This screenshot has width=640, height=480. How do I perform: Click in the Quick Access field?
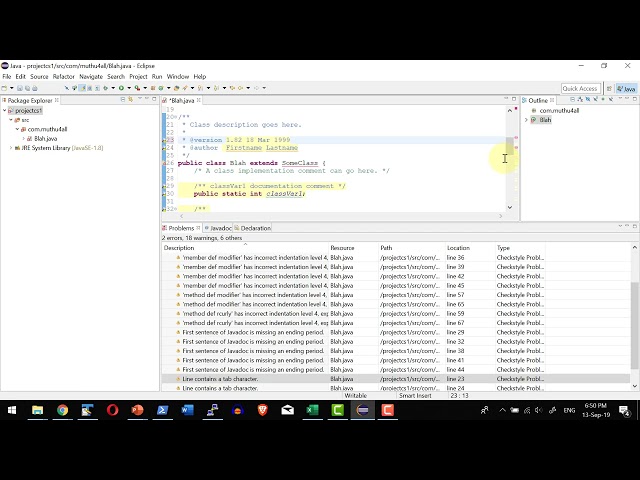580,89
